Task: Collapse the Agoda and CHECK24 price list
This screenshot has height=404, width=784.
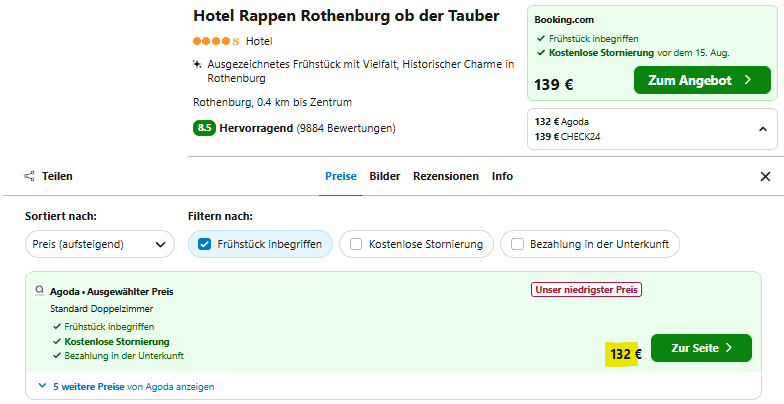Action: click(x=762, y=129)
